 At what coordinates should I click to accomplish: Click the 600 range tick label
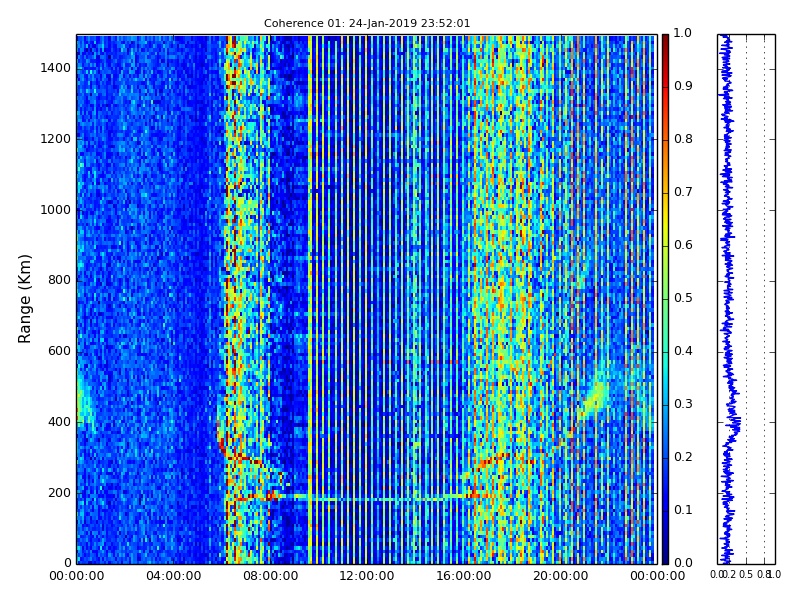[59, 351]
